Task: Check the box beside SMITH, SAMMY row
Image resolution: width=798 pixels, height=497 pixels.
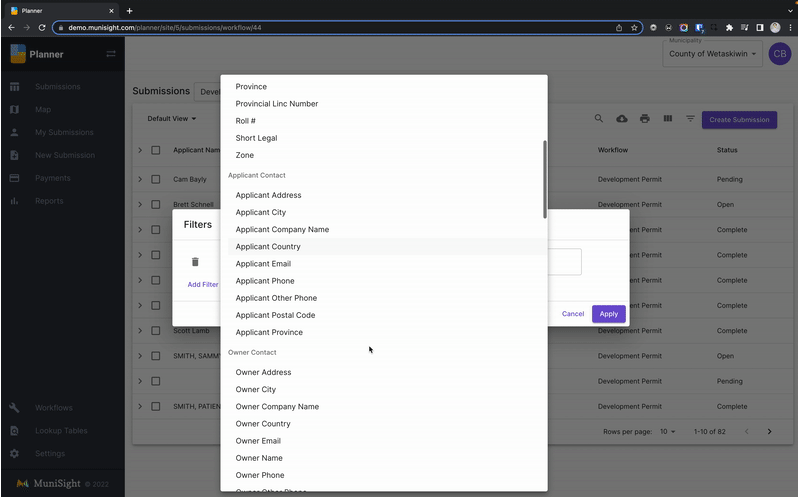Action: (x=156, y=356)
